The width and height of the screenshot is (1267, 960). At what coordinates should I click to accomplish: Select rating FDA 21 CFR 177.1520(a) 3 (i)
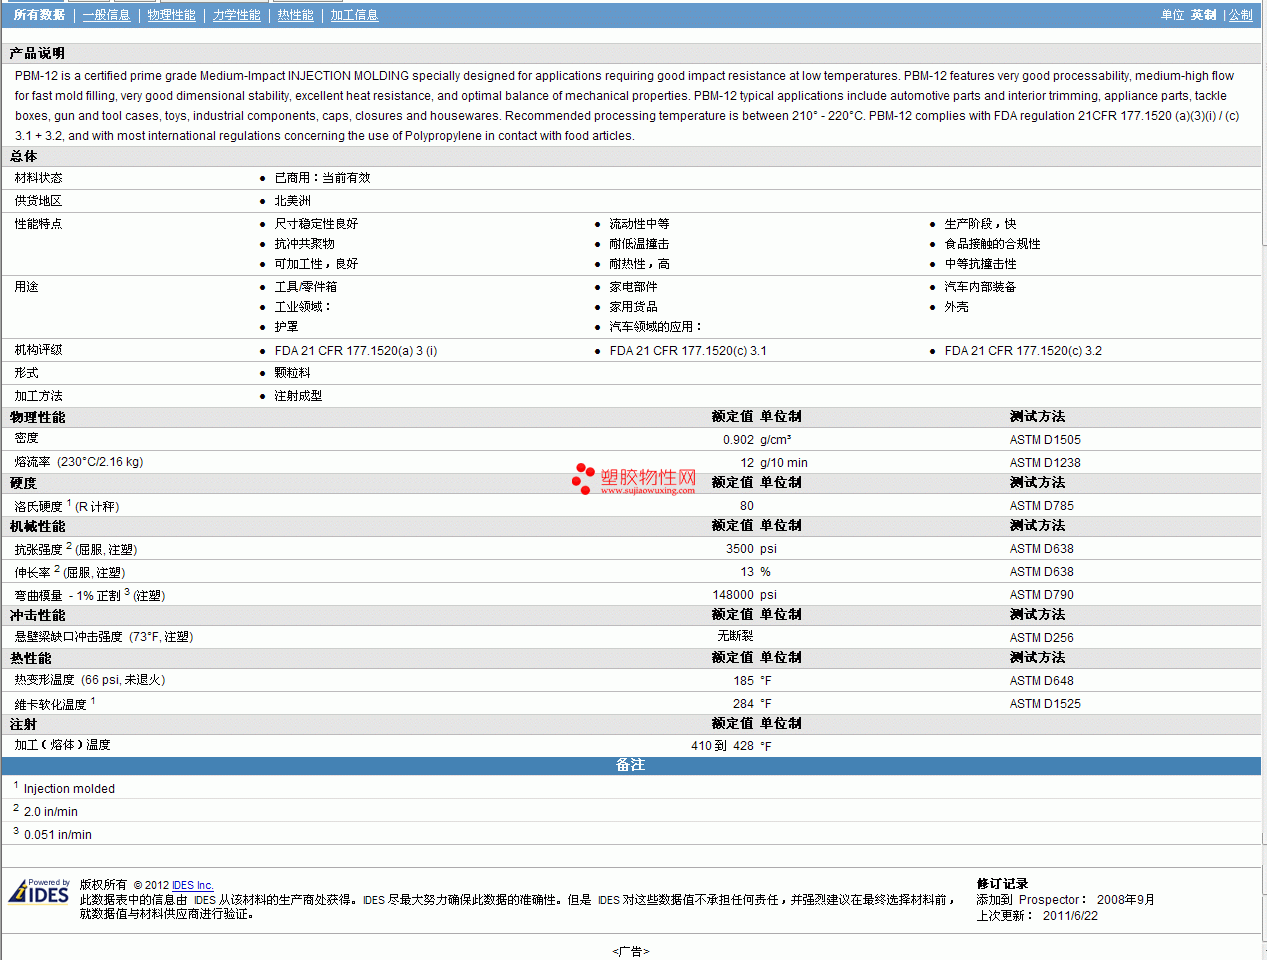(355, 351)
